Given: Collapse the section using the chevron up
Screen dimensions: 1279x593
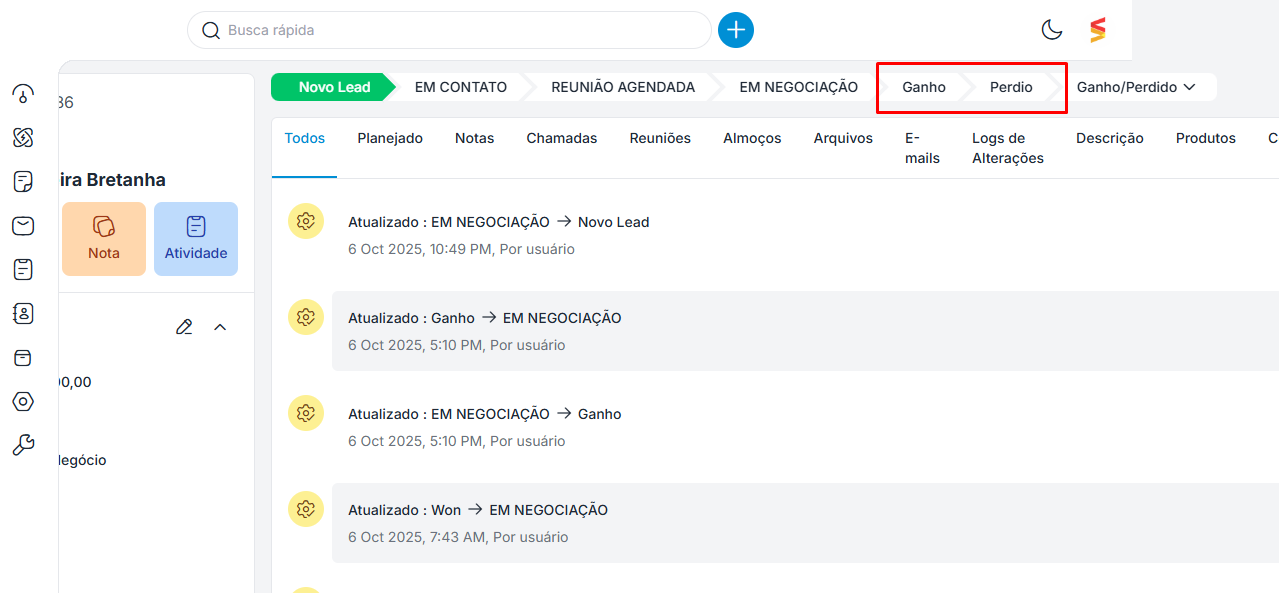Looking at the screenshot, I should (220, 327).
